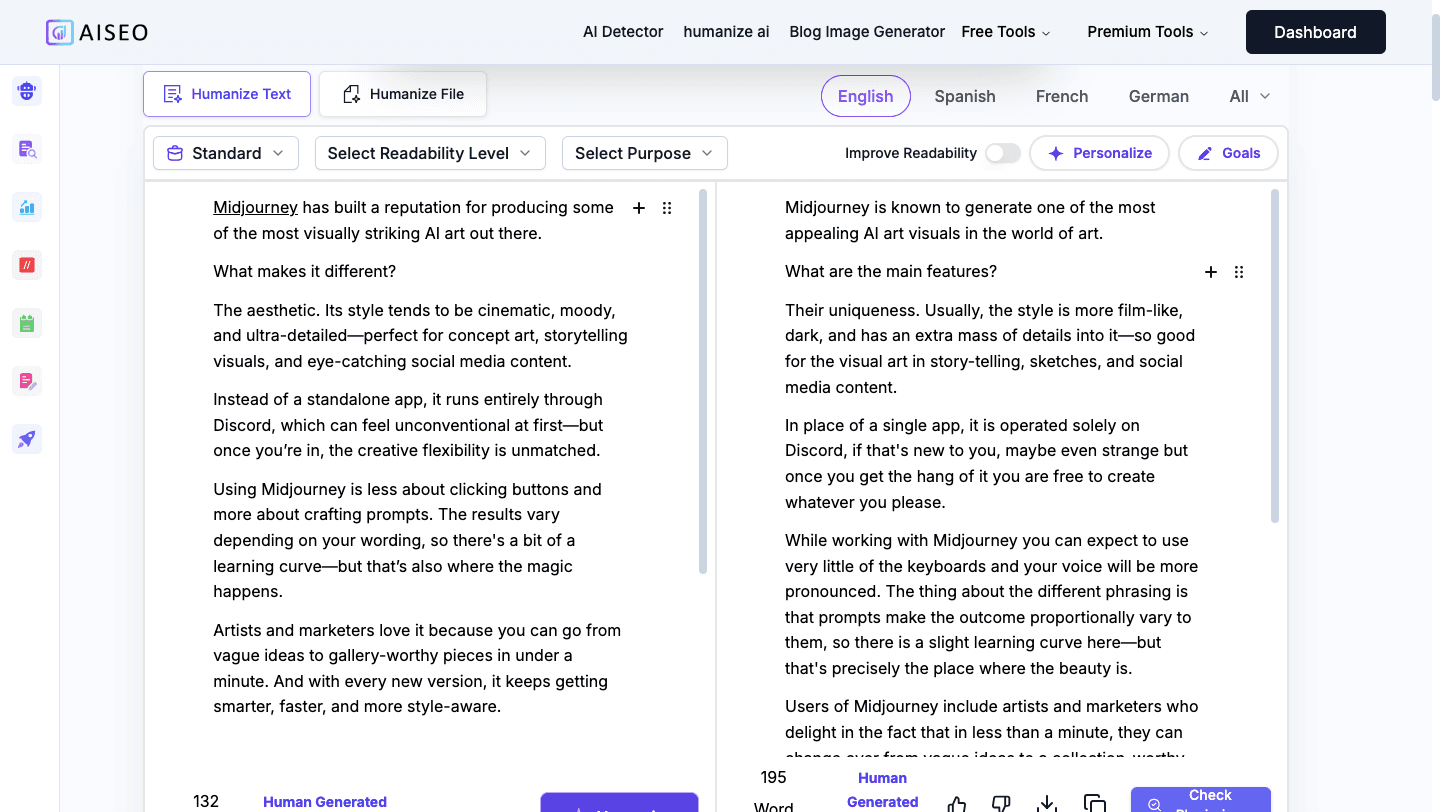This screenshot has width=1440, height=812.
Task: Copy the humanized output text
Action: click(x=1095, y=804)
